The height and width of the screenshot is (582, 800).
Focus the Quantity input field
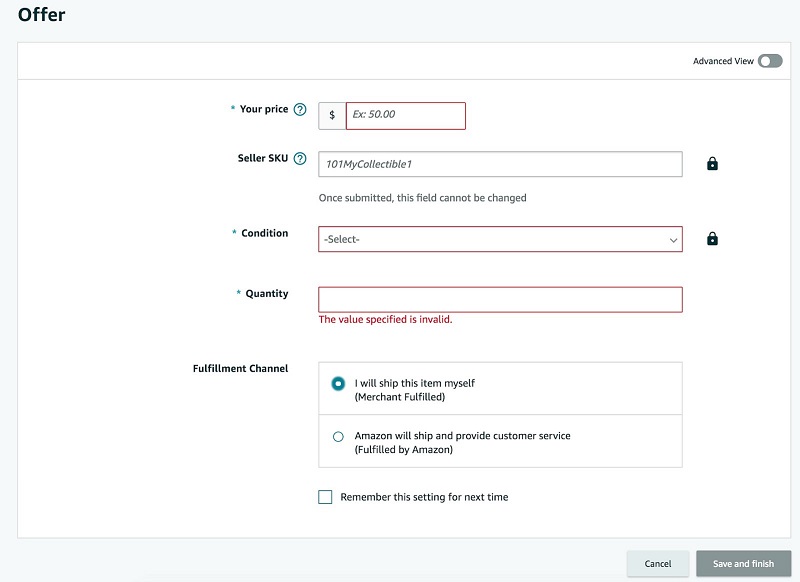500,299
